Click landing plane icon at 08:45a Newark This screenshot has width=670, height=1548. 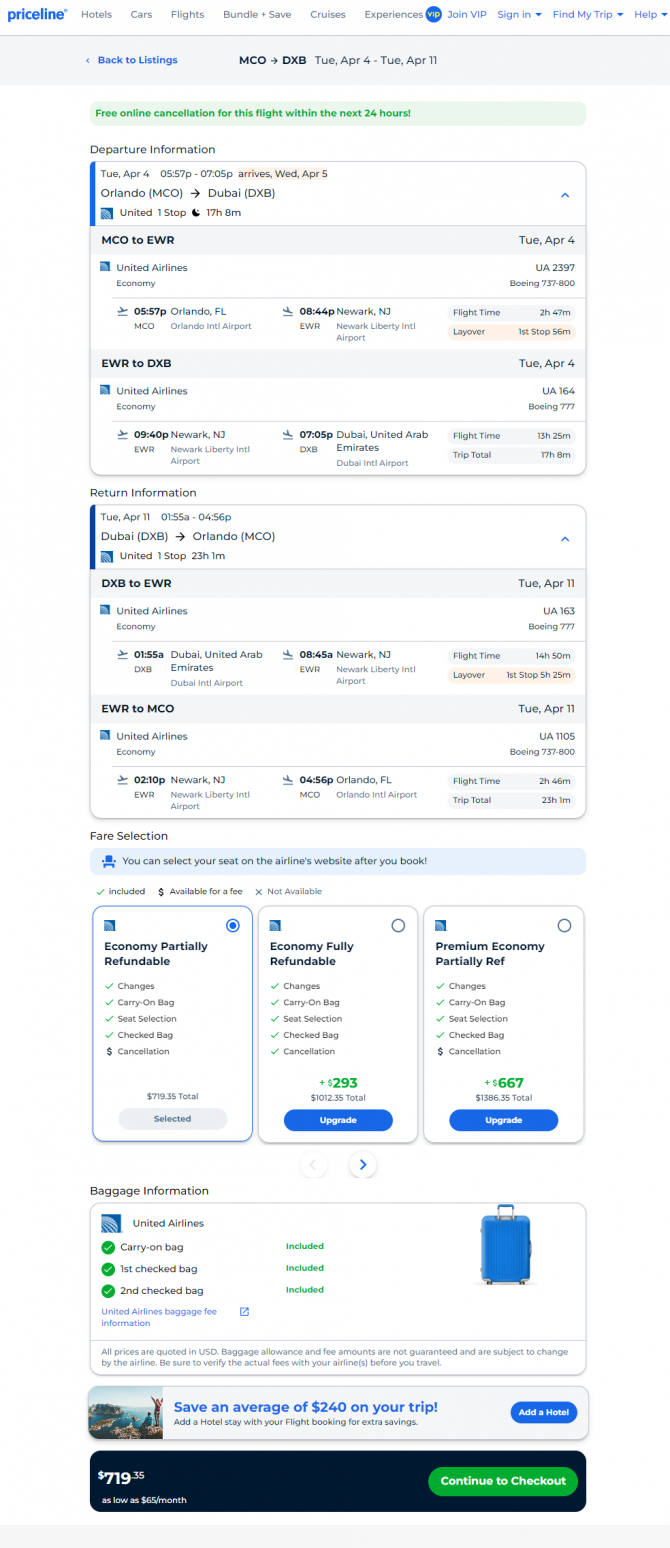click(289, 654)
